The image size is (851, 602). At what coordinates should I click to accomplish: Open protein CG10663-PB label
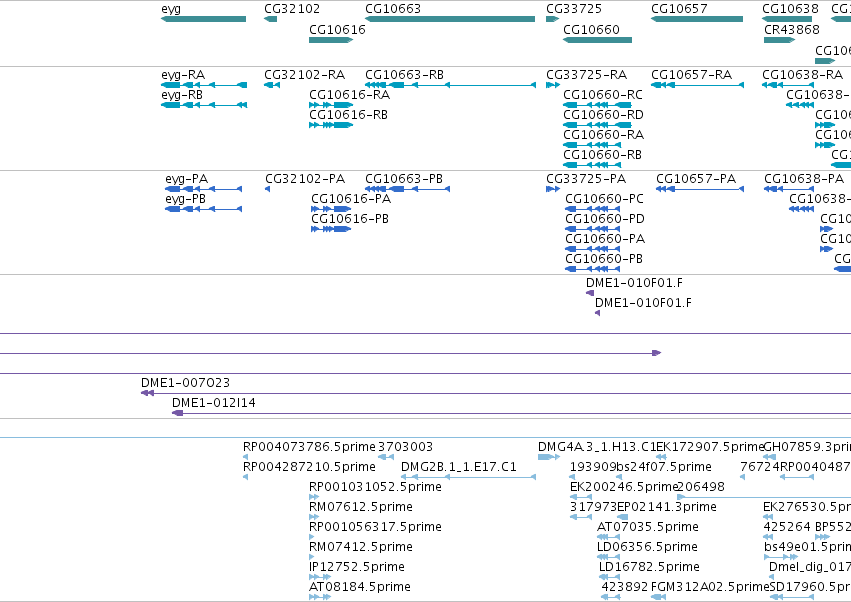coord(404,179)
